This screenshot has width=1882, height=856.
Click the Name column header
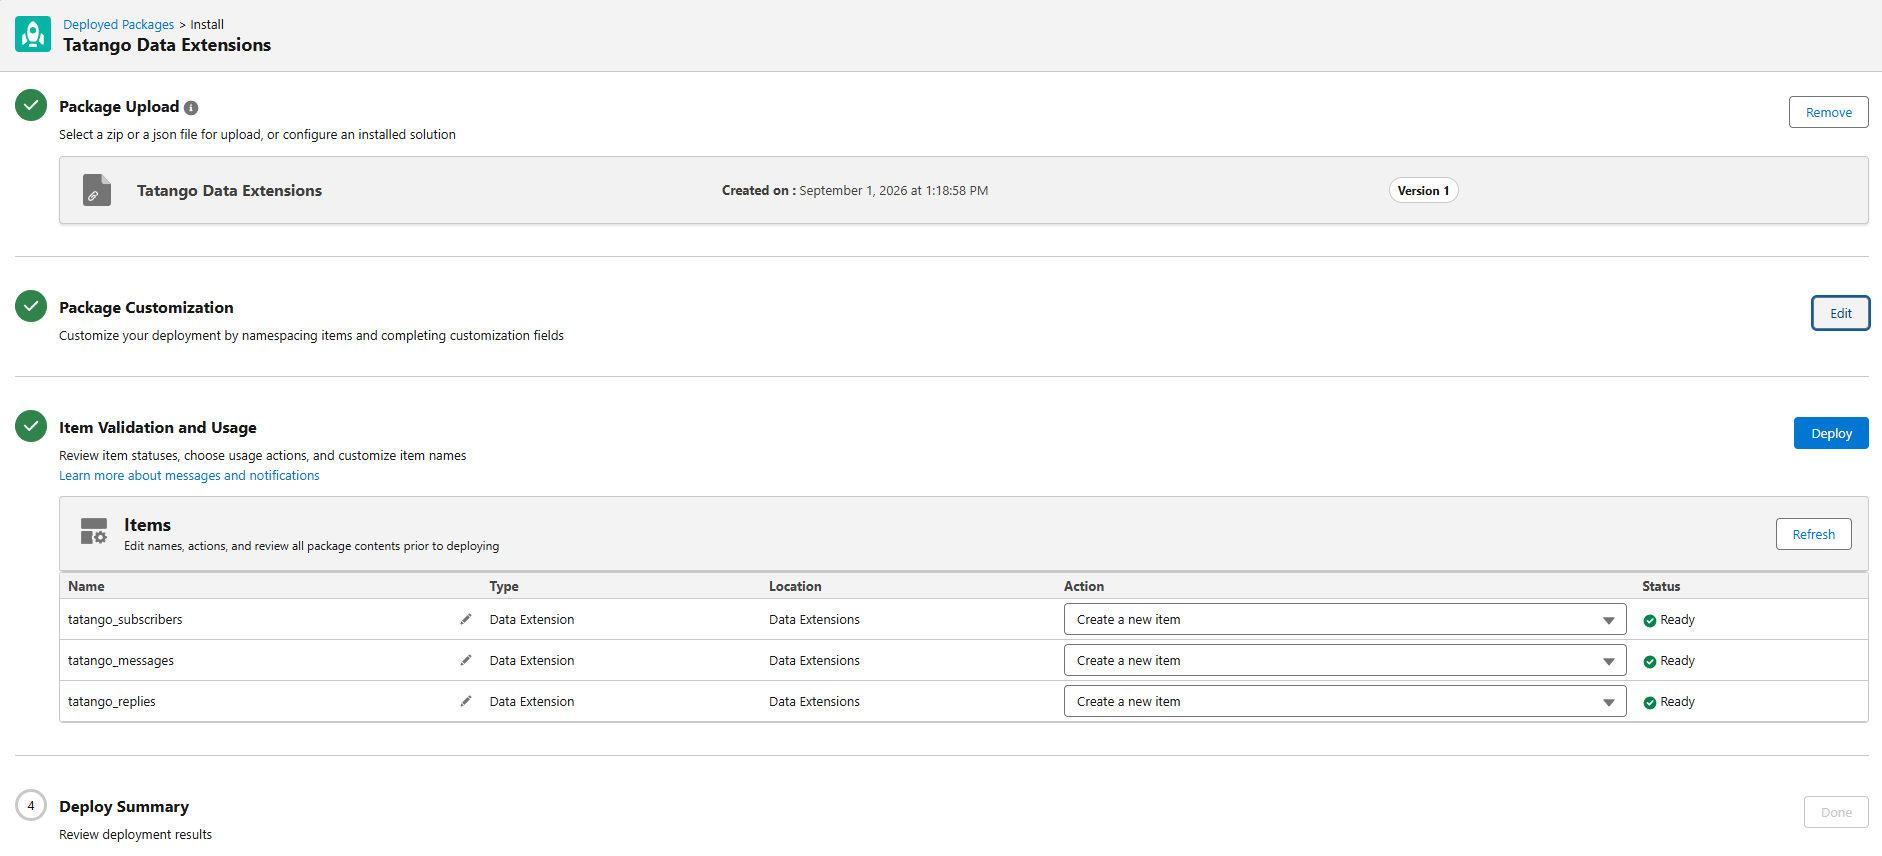click(x=86, y=586)
